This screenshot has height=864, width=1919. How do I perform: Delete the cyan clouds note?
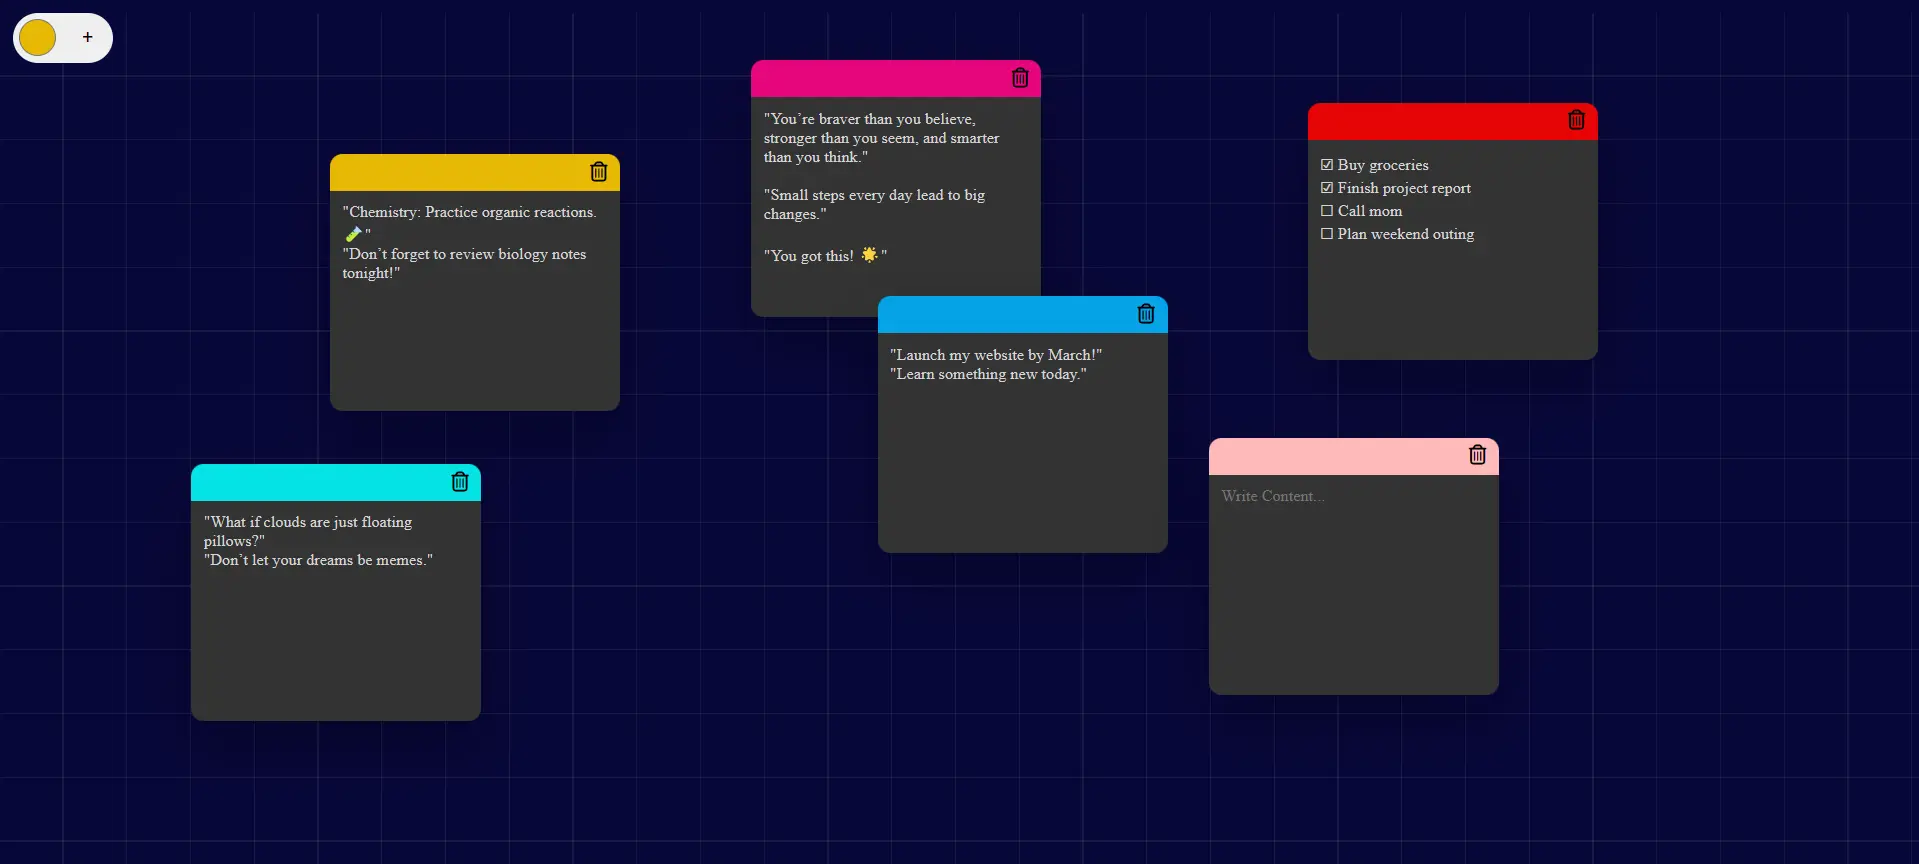[459, 482]
